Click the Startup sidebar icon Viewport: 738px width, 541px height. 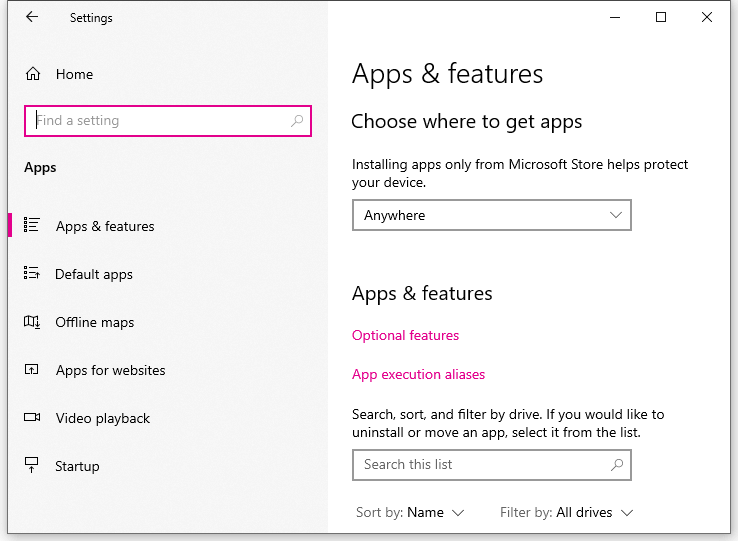[32, 465]
